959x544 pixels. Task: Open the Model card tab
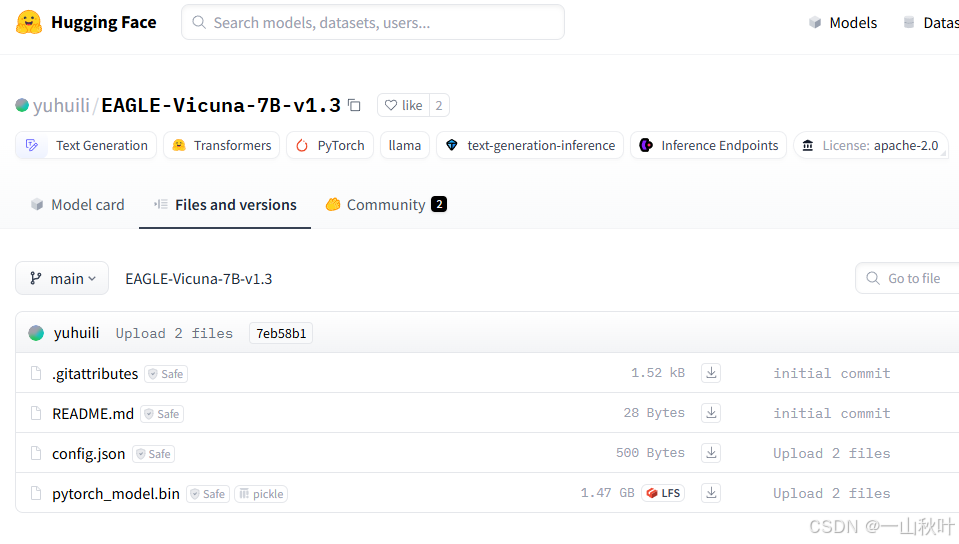78,205
